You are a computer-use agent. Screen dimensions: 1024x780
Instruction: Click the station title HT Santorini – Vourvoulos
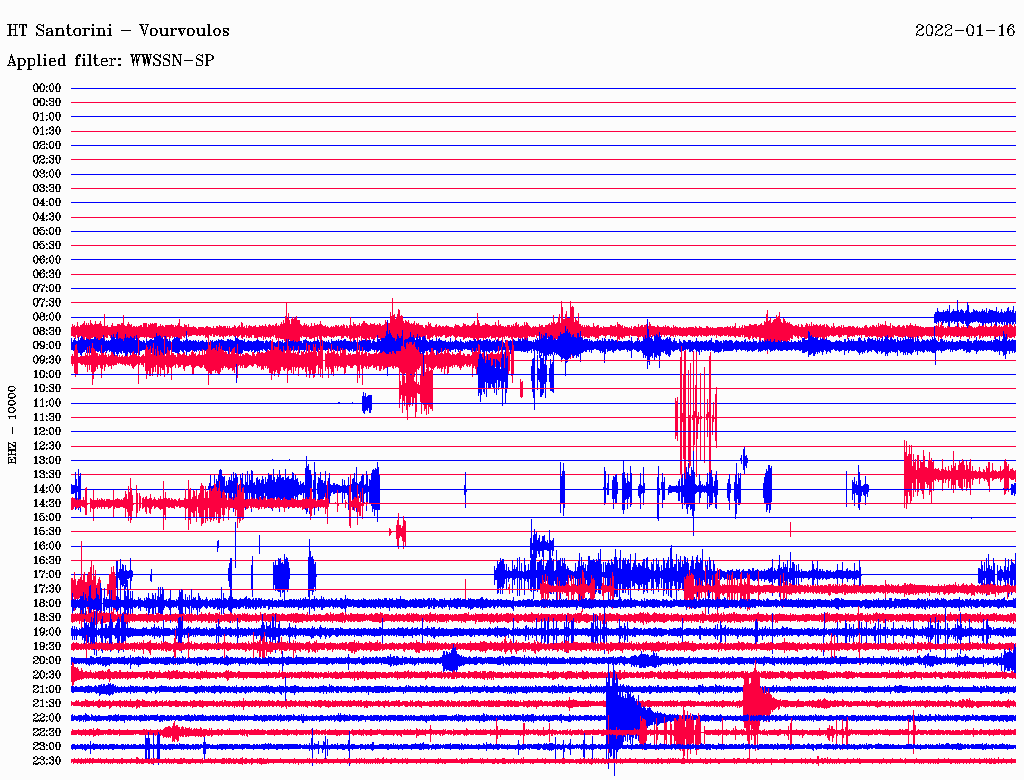118,31
